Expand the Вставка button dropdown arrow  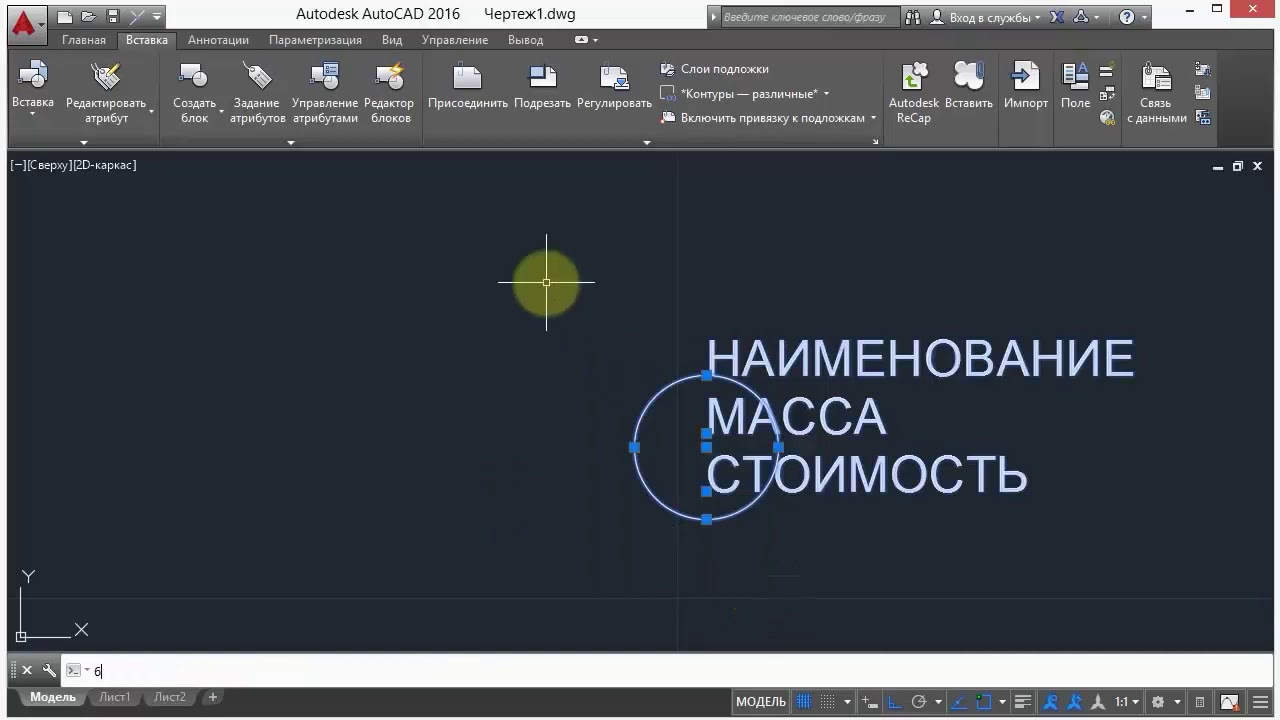(x=32, y=115)
